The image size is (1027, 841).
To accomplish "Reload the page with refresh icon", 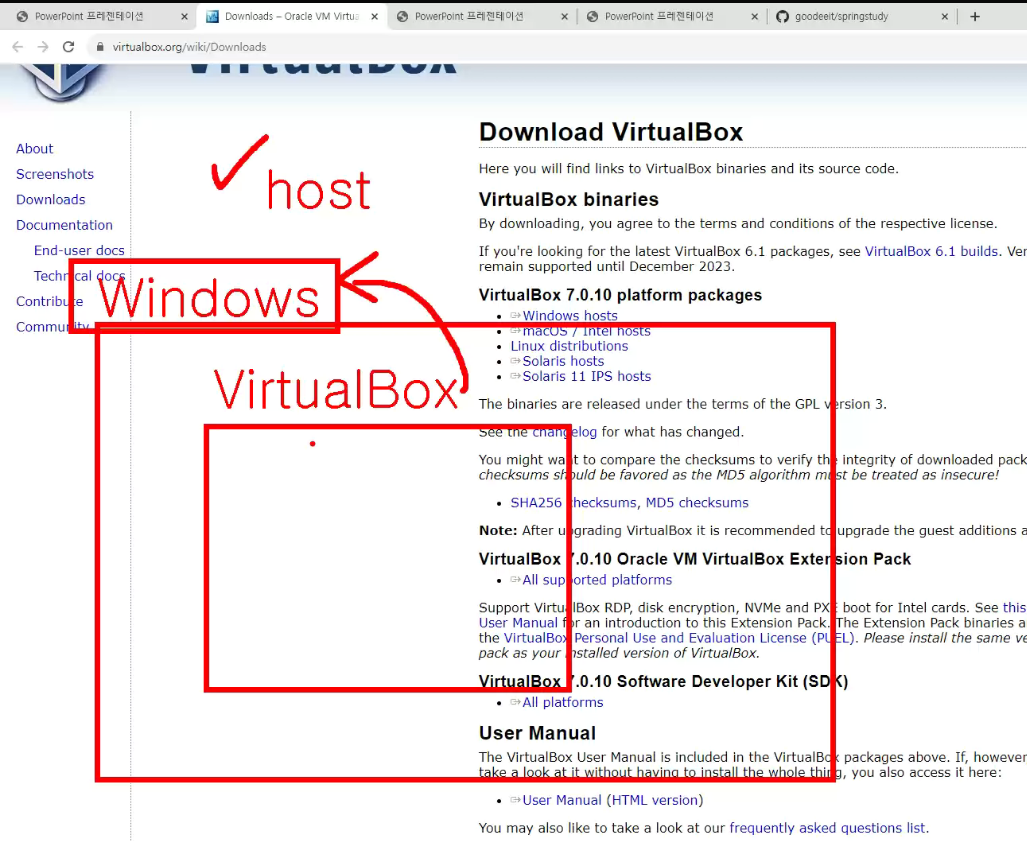I will pyautogui.click(x=68, y=47).
